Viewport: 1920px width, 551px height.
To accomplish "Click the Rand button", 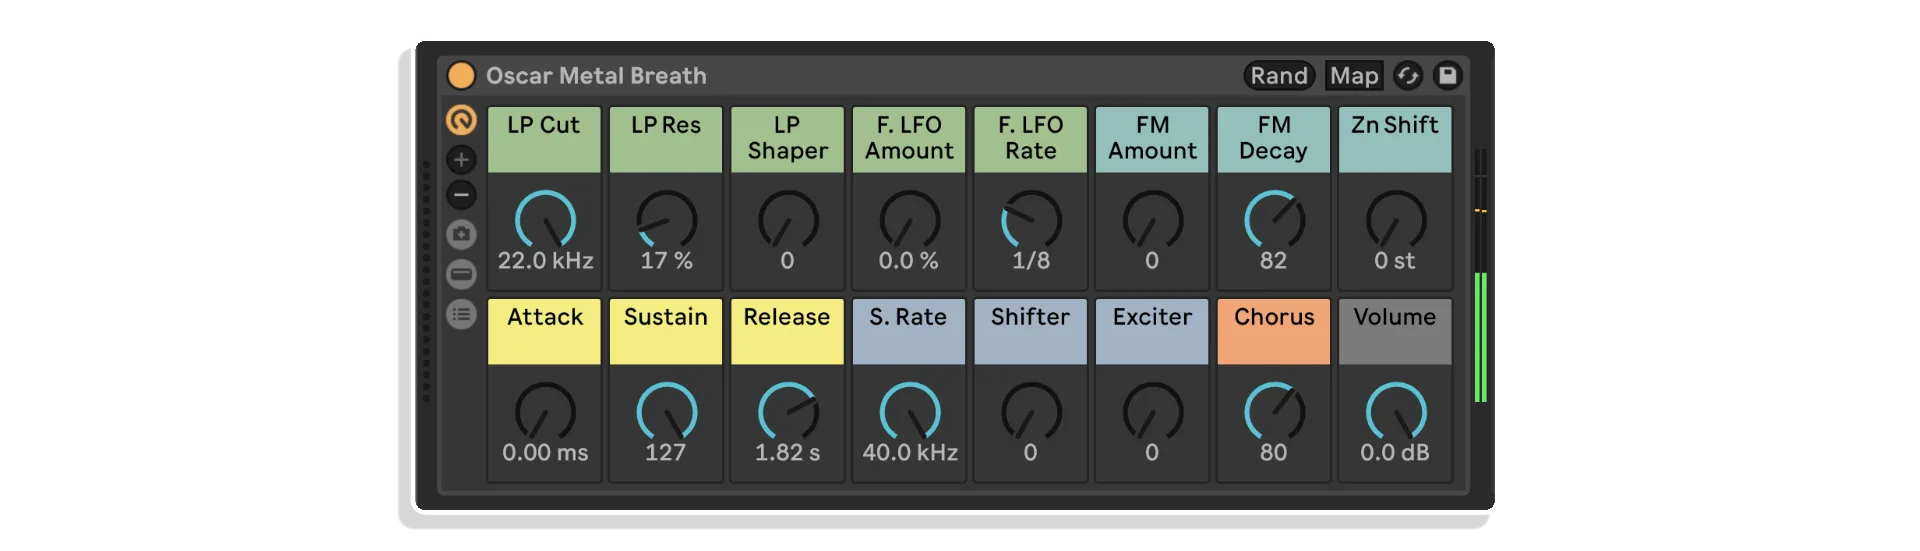I will (1279, 75).
